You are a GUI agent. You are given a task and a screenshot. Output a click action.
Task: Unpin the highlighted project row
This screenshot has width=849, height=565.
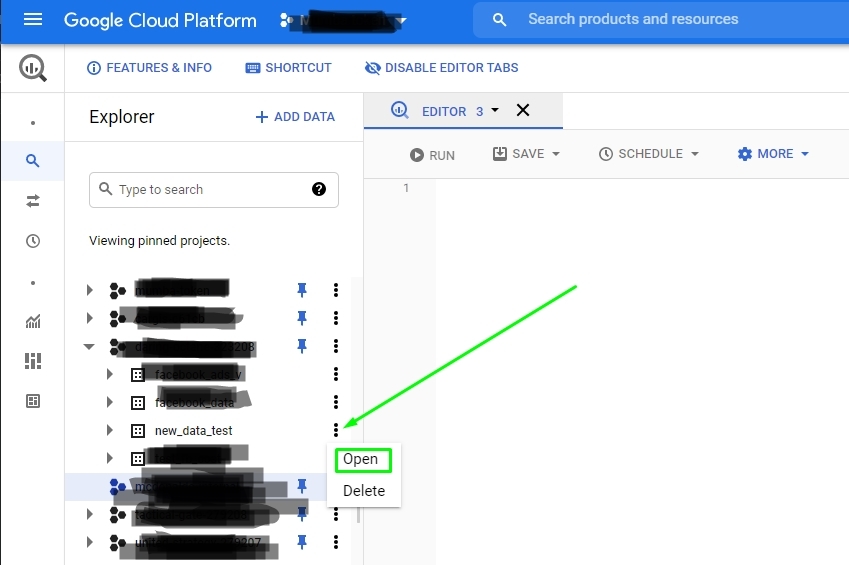point(302,486)
